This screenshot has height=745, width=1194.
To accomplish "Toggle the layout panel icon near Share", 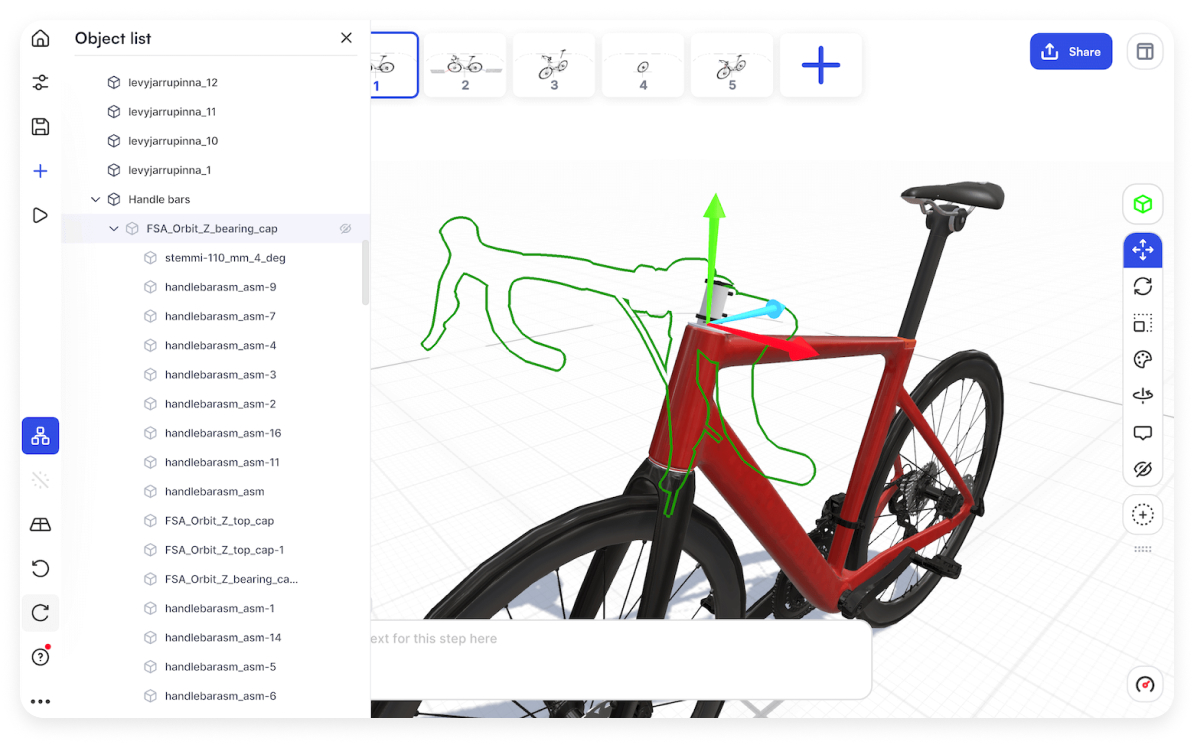I will pyautogui.click(x=1145, y=52).
